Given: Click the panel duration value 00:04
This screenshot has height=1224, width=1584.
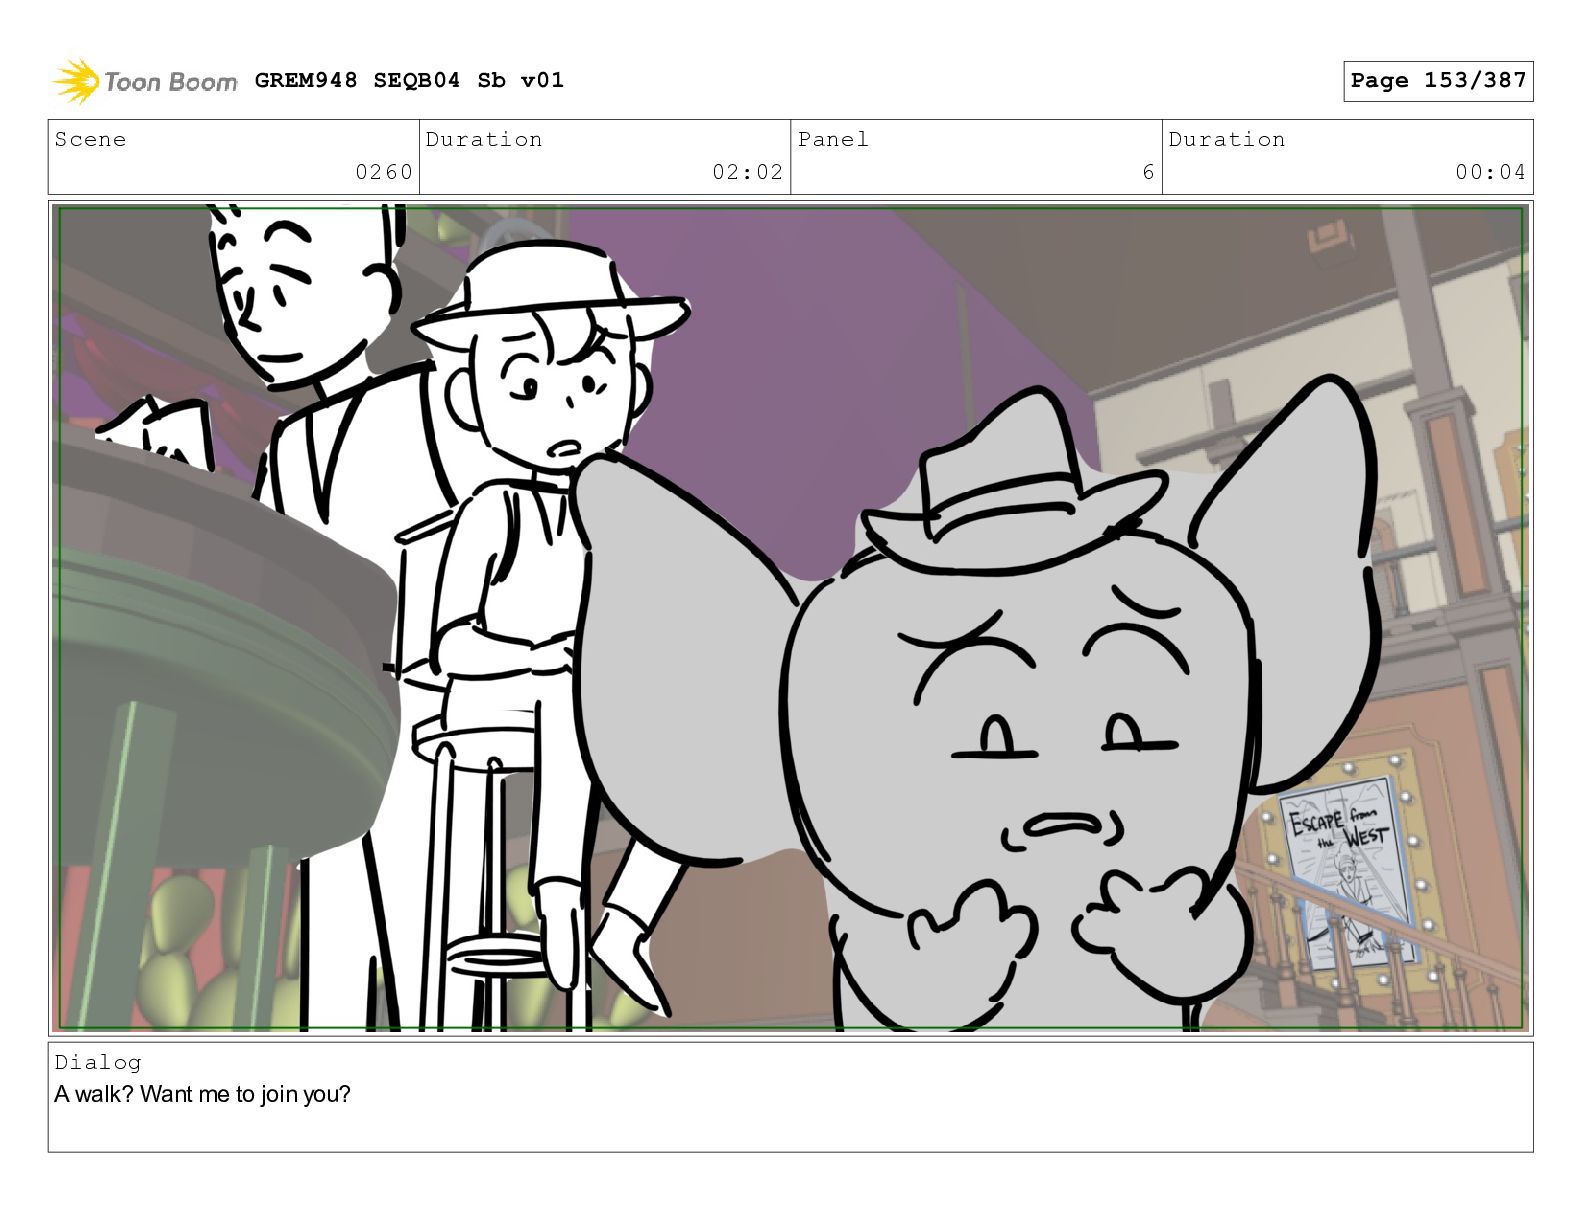Looking at the screenshot, I should [1490, 172].
